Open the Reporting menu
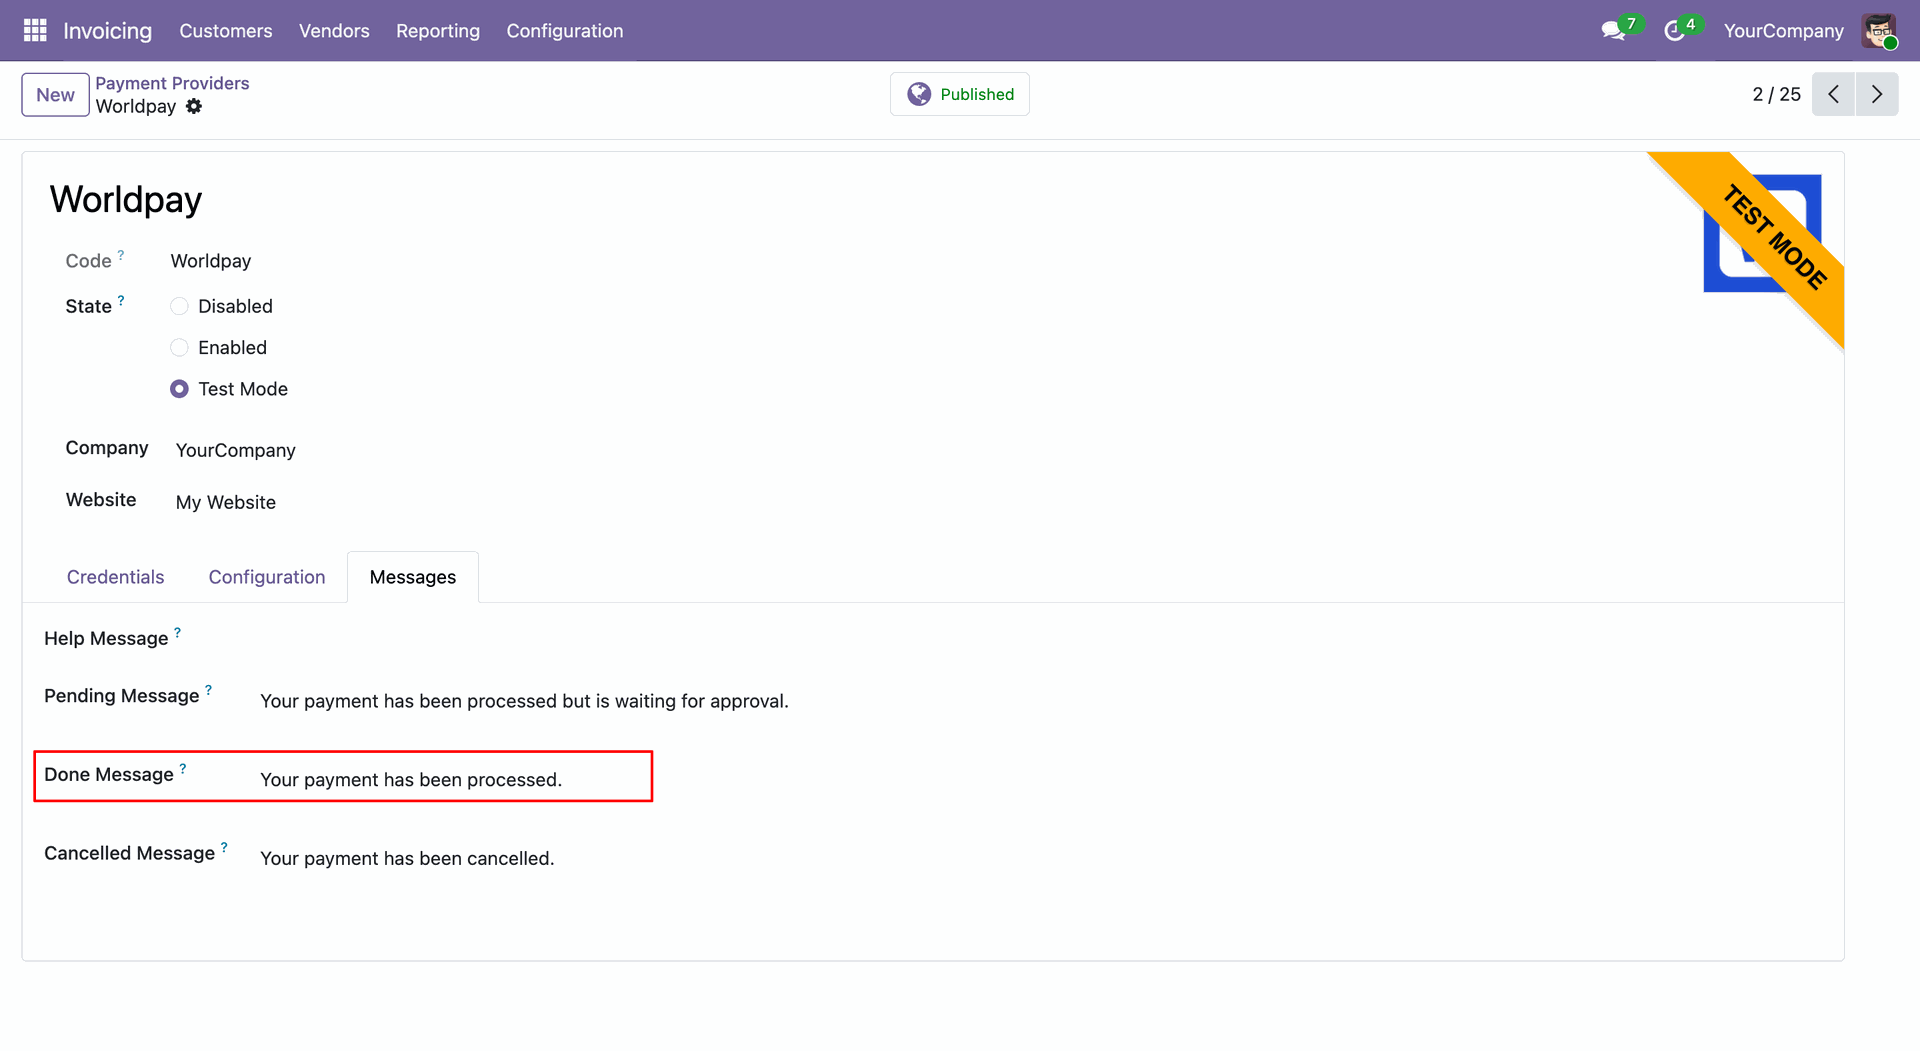The height and width of the screenshot is (1051, 1920). tap(438, 31)
